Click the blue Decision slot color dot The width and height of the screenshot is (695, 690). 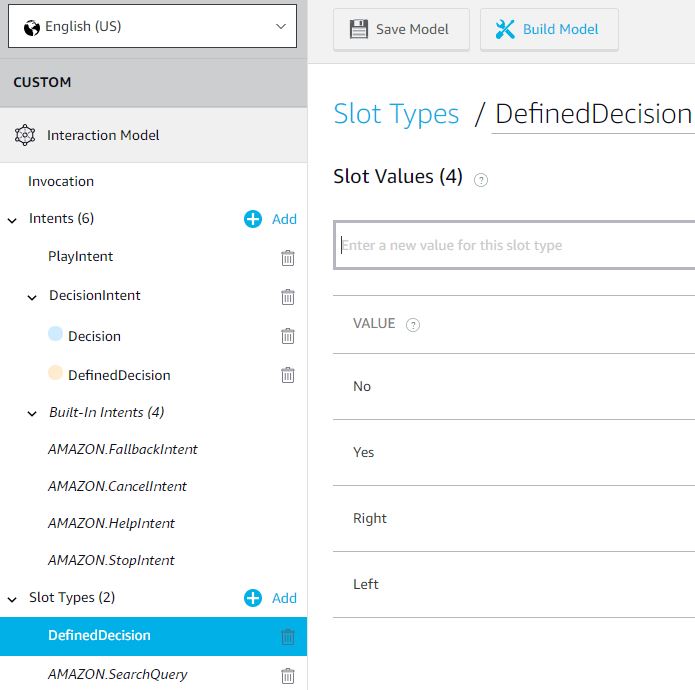55,334
